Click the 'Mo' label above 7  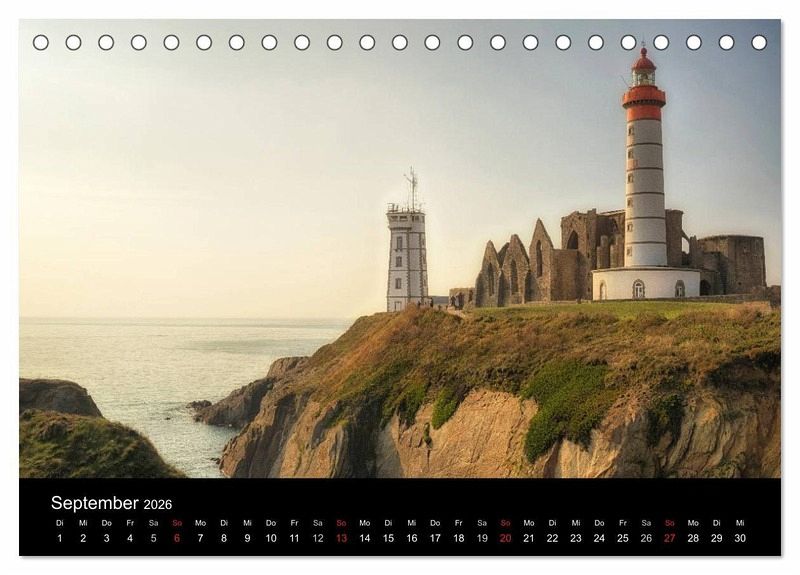tap(201, 523)
